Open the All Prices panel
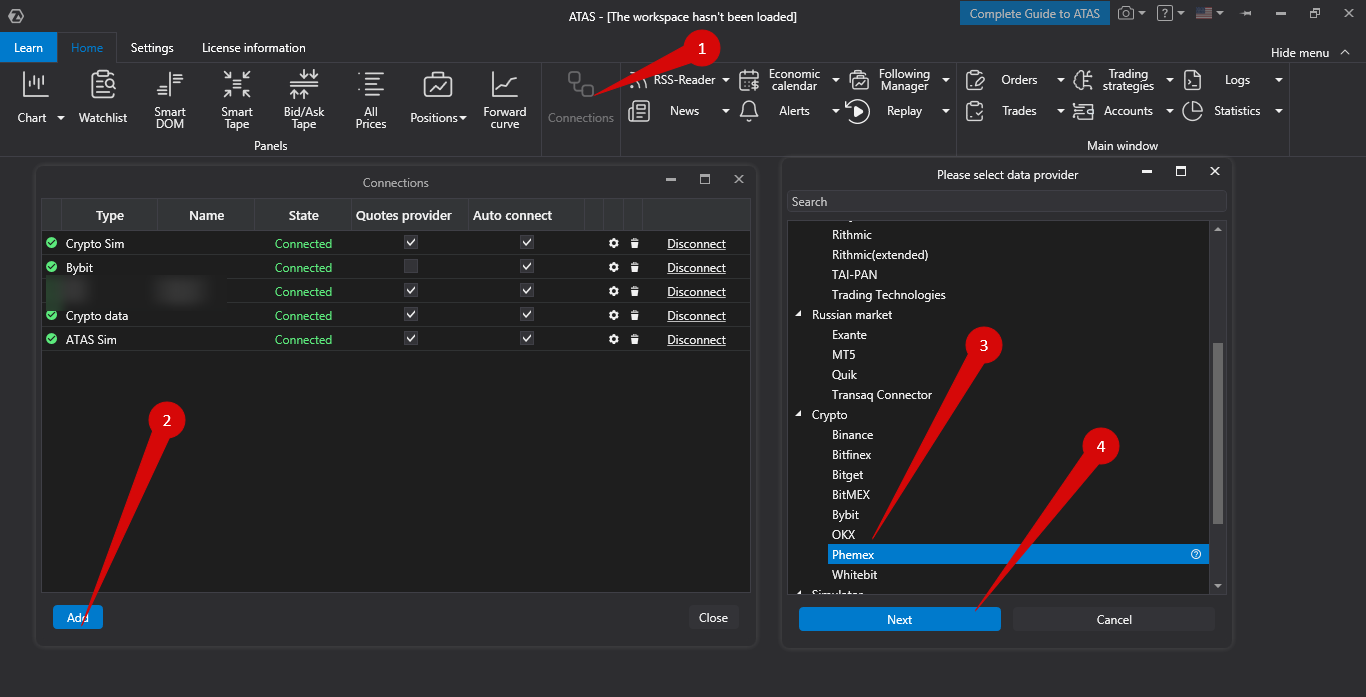Image resolution: width=1366 pixels, height=697 pixels. tap(371, 100)
